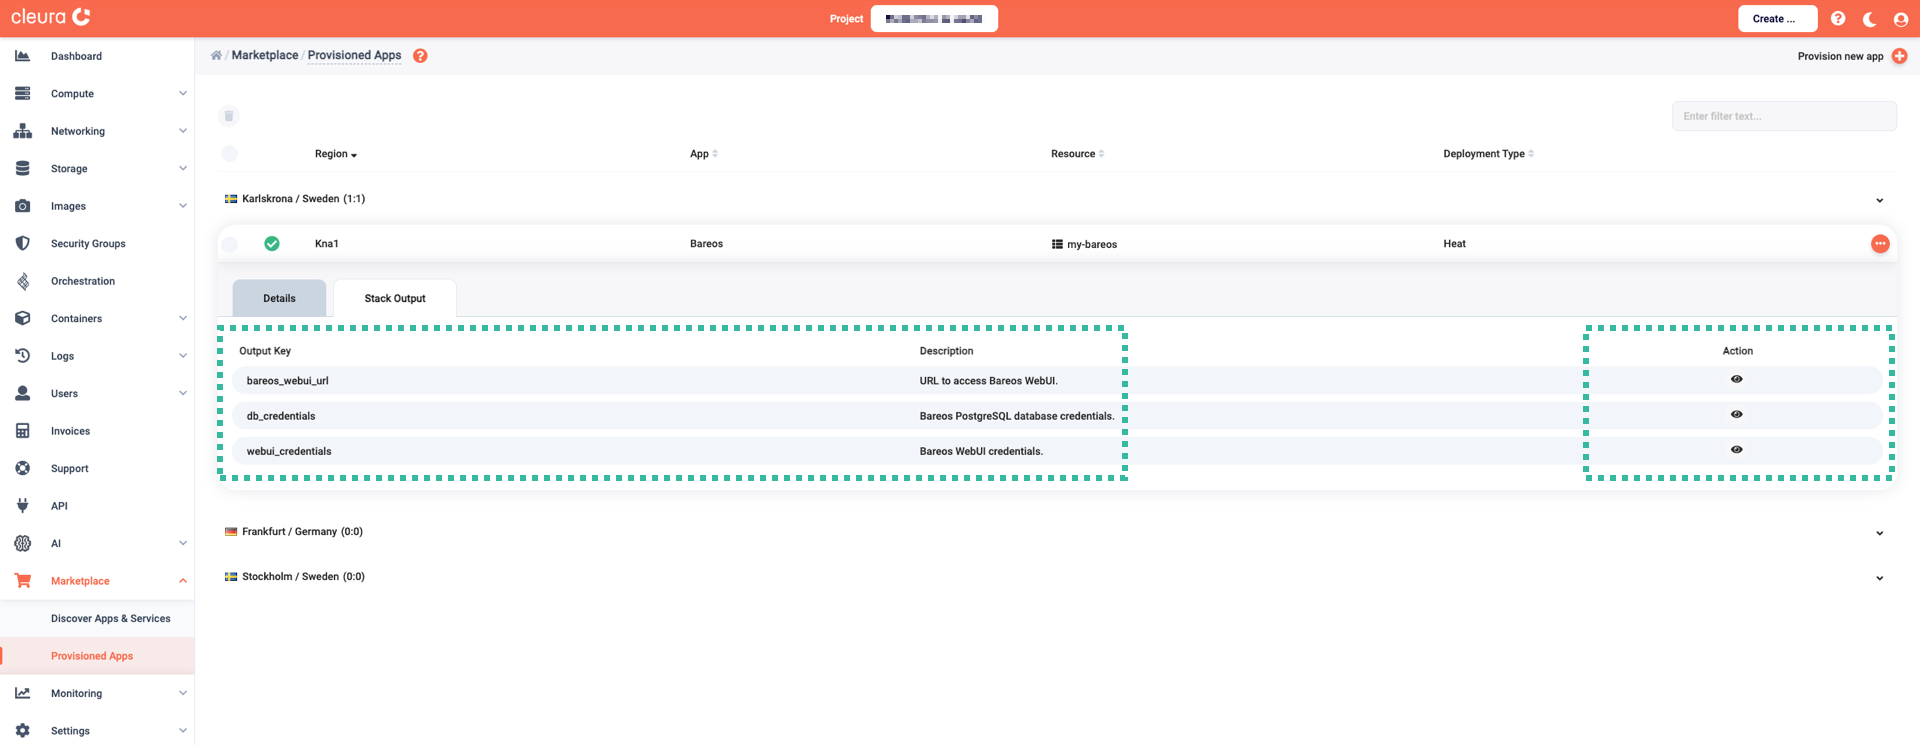Open Discover Apps & Services
This screenshot has width=1920, height=745.
click(x=110, y=619)
